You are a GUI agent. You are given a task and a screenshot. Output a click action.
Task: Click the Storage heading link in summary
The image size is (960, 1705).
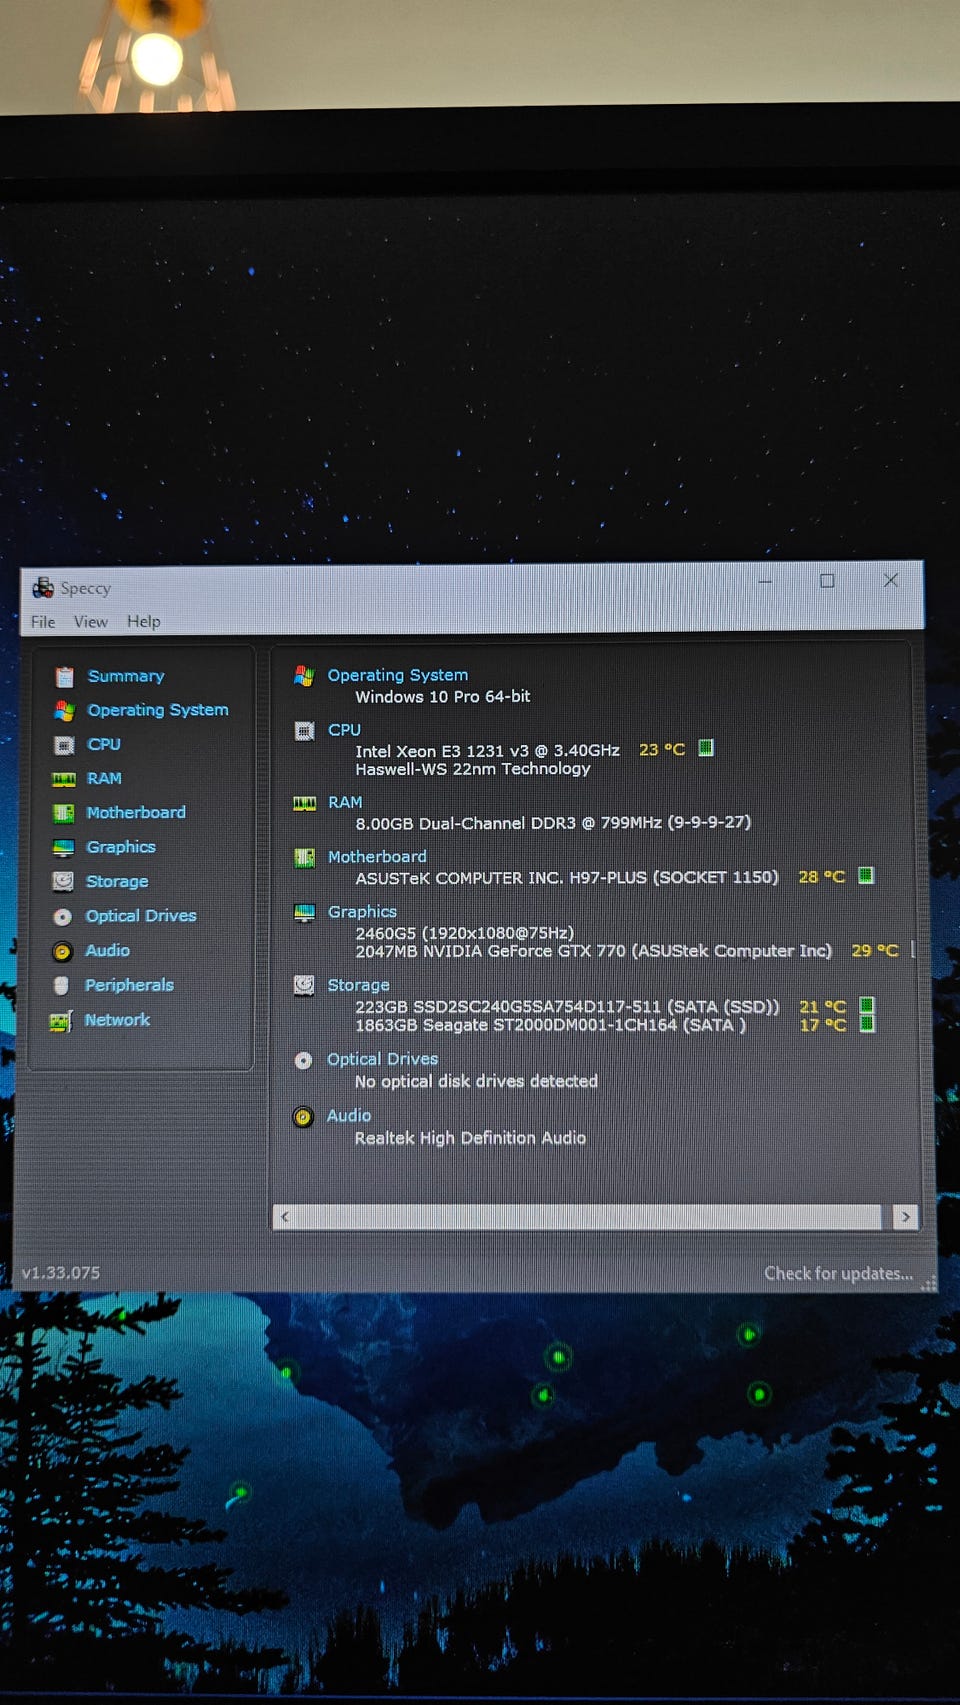tap(358, 985)
